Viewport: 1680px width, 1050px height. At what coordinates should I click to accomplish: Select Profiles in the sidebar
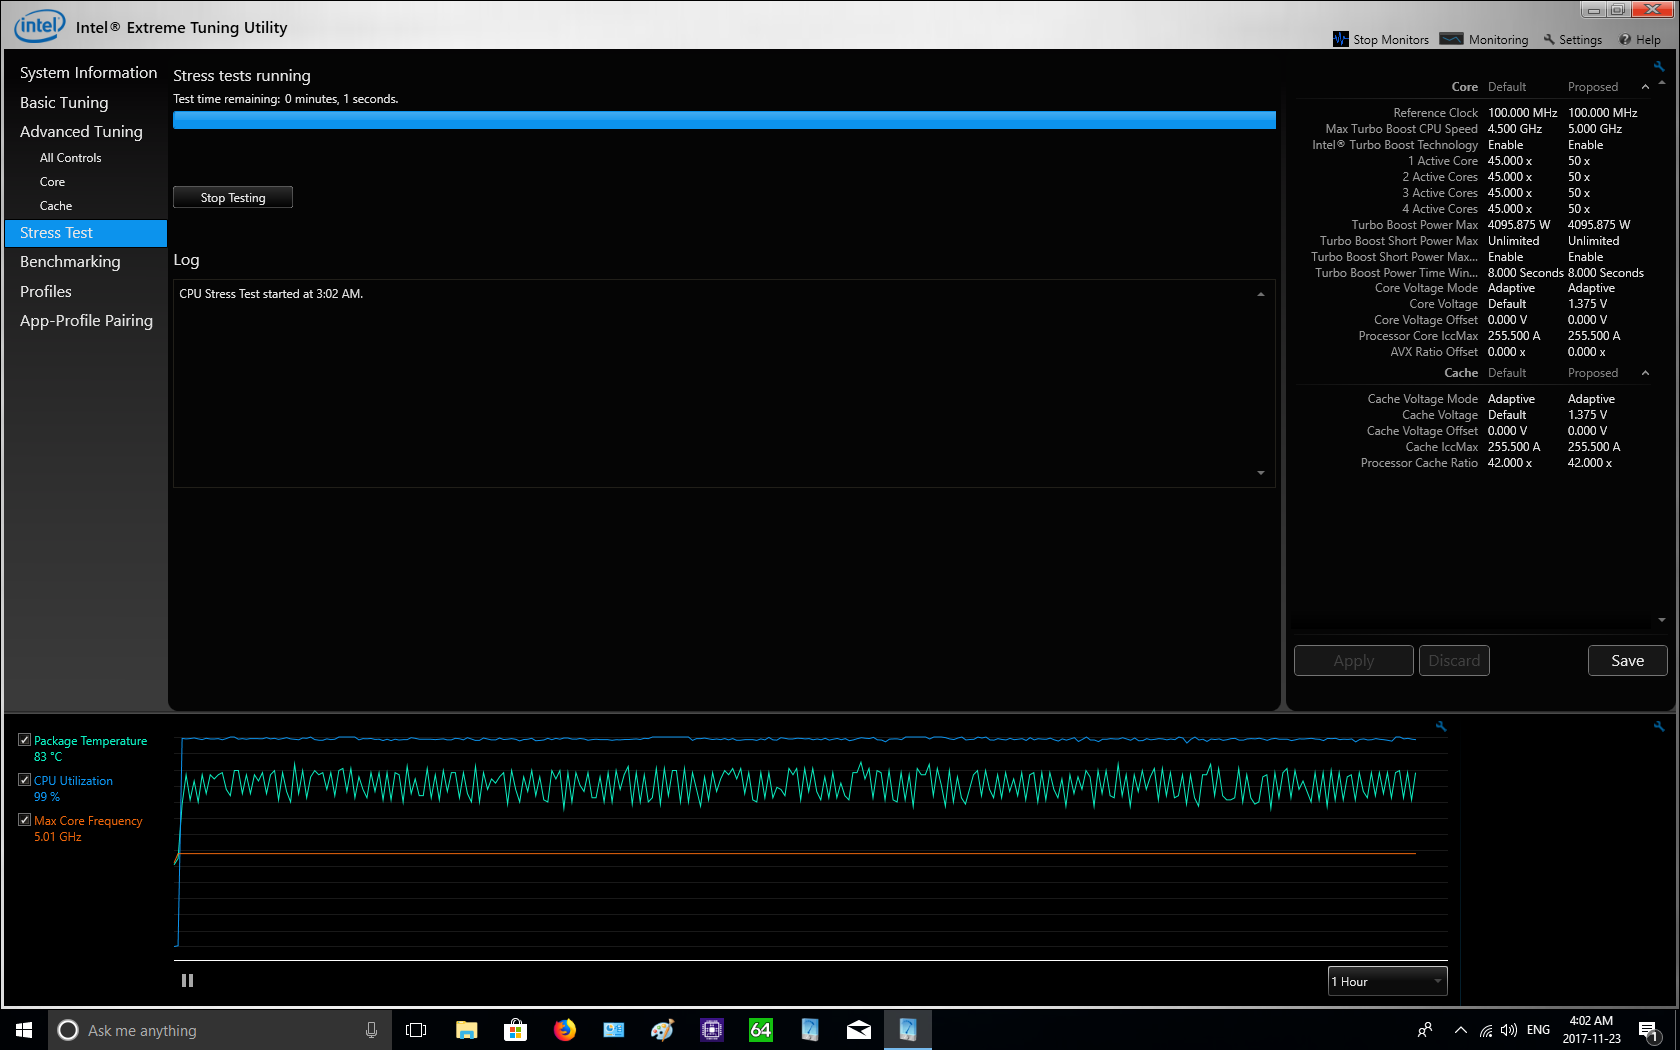point(46,292)
